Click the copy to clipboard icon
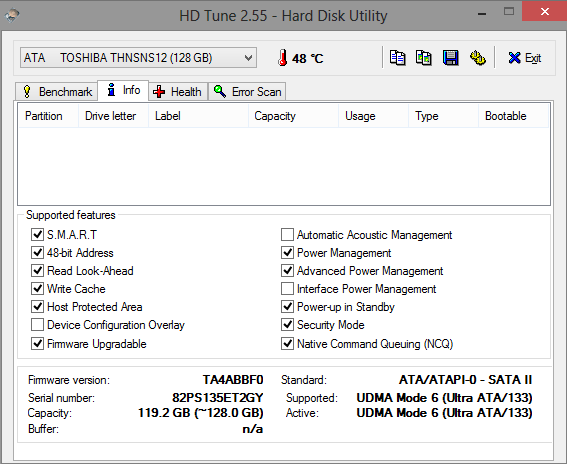The image size is (567, 464). click(398, 58)
